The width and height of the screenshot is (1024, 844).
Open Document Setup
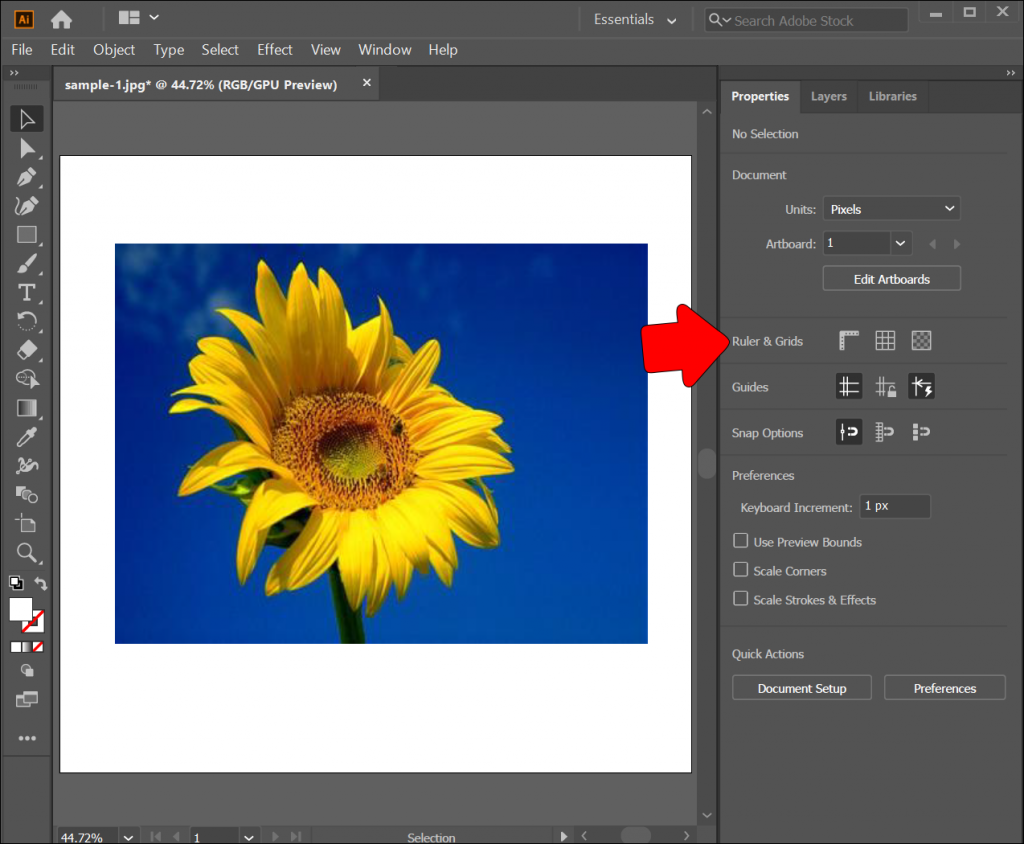pos(801,687)
